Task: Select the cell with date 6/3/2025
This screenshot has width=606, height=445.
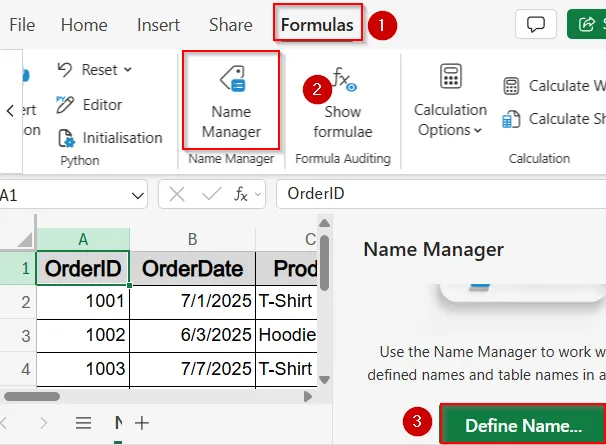Action: point(192,336)
